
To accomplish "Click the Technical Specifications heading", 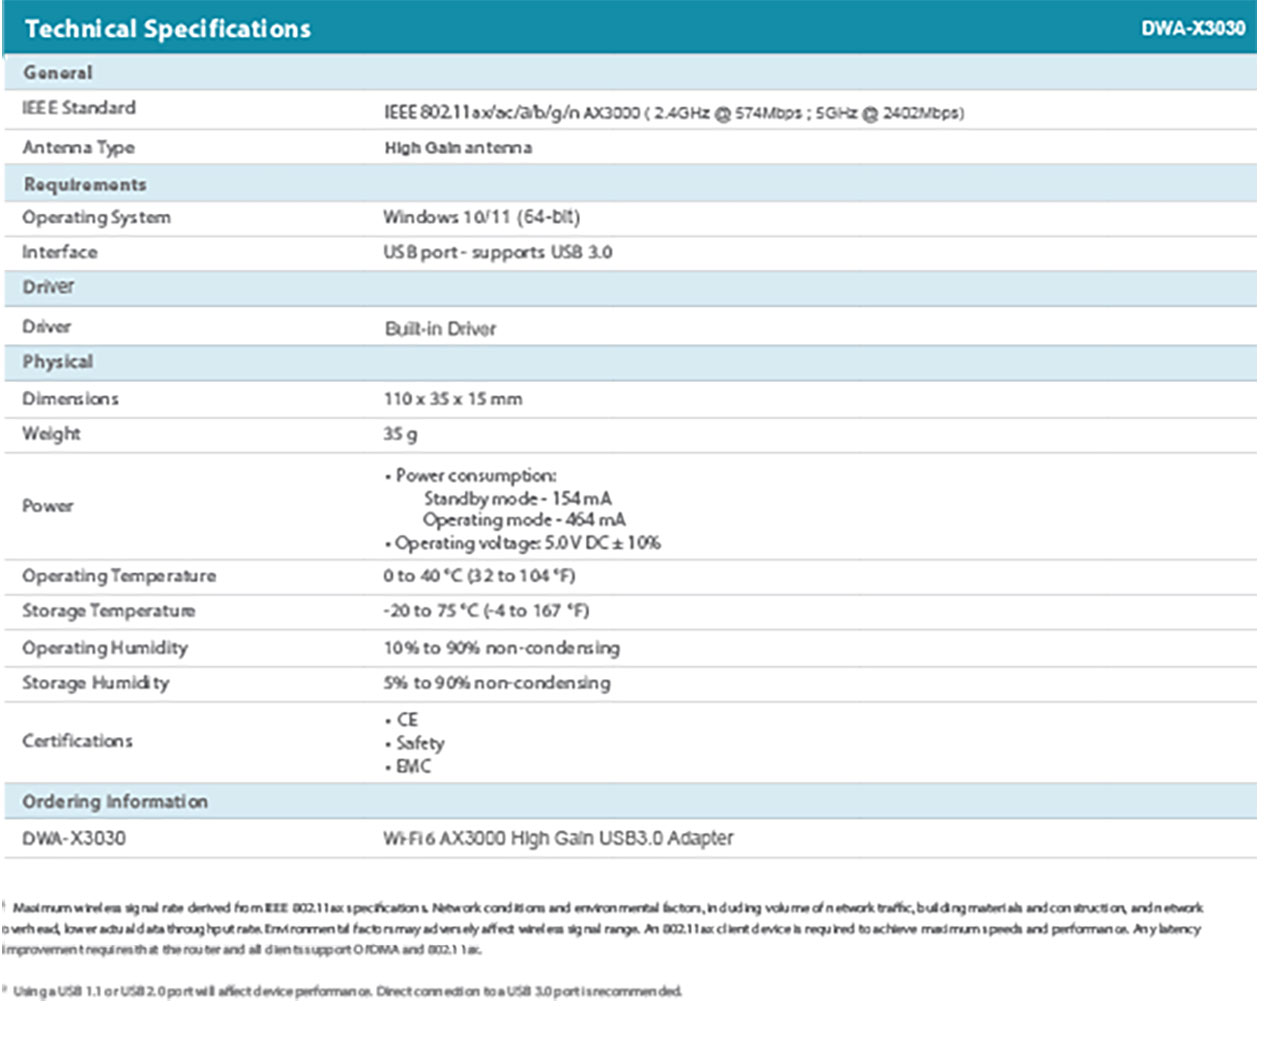I will click(x=168, y=29).
